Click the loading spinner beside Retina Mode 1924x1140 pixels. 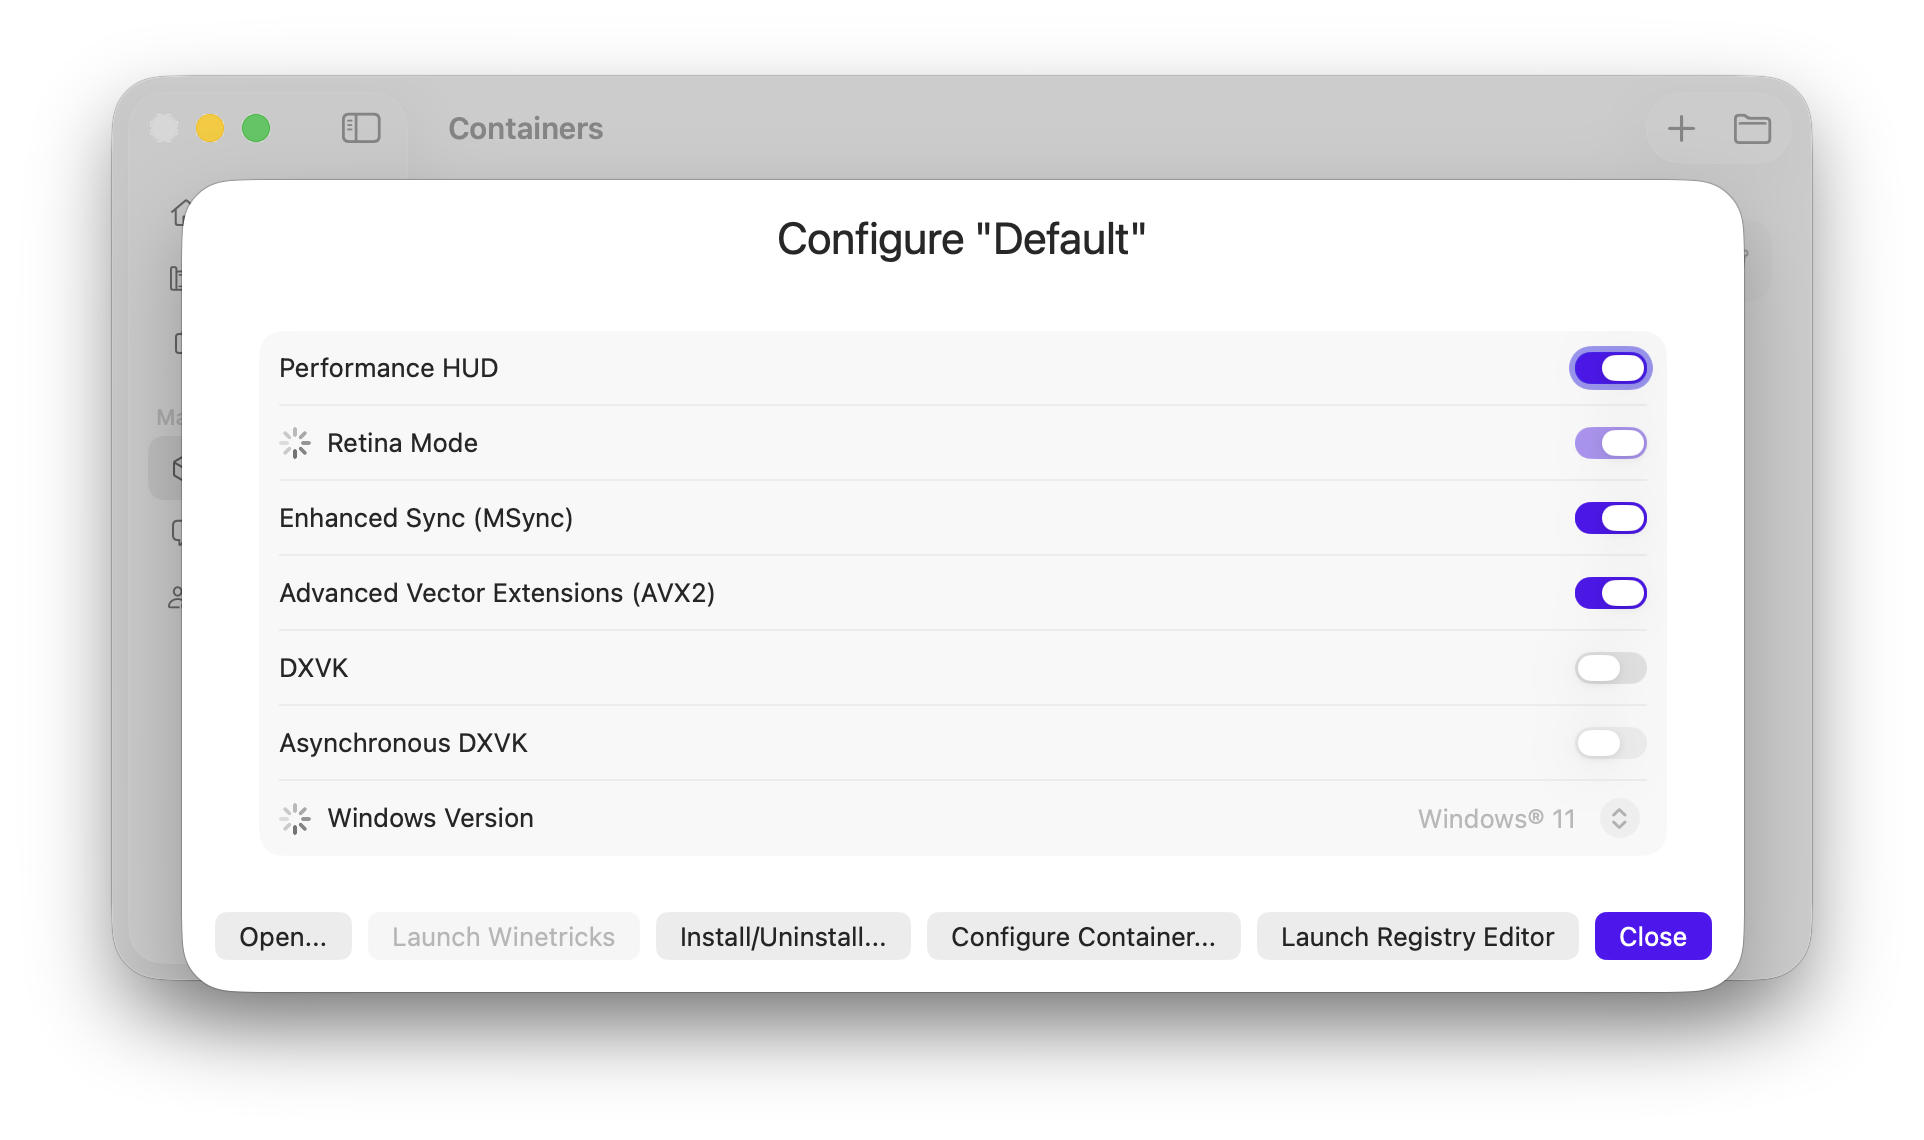pos(295,443)
